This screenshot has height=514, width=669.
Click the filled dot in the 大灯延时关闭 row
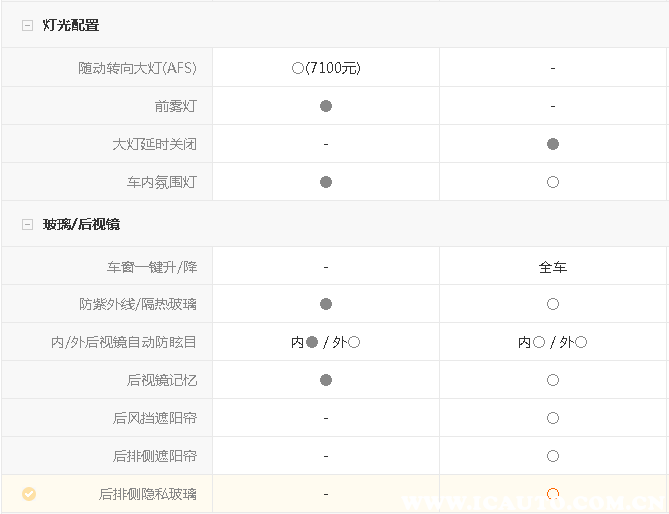click(553, 144)
